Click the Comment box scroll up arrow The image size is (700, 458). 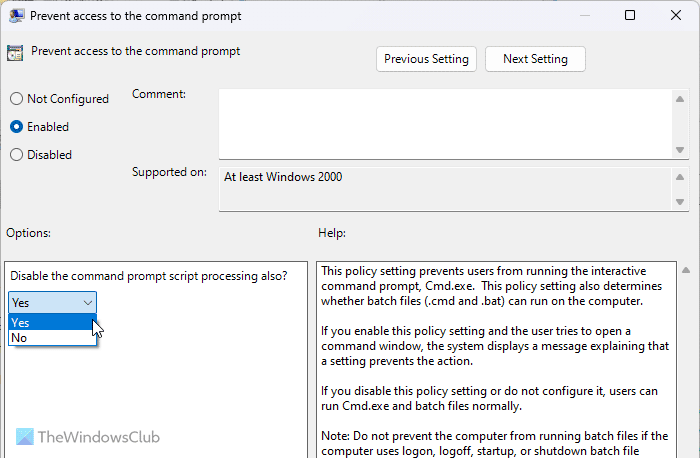(681, 98)
